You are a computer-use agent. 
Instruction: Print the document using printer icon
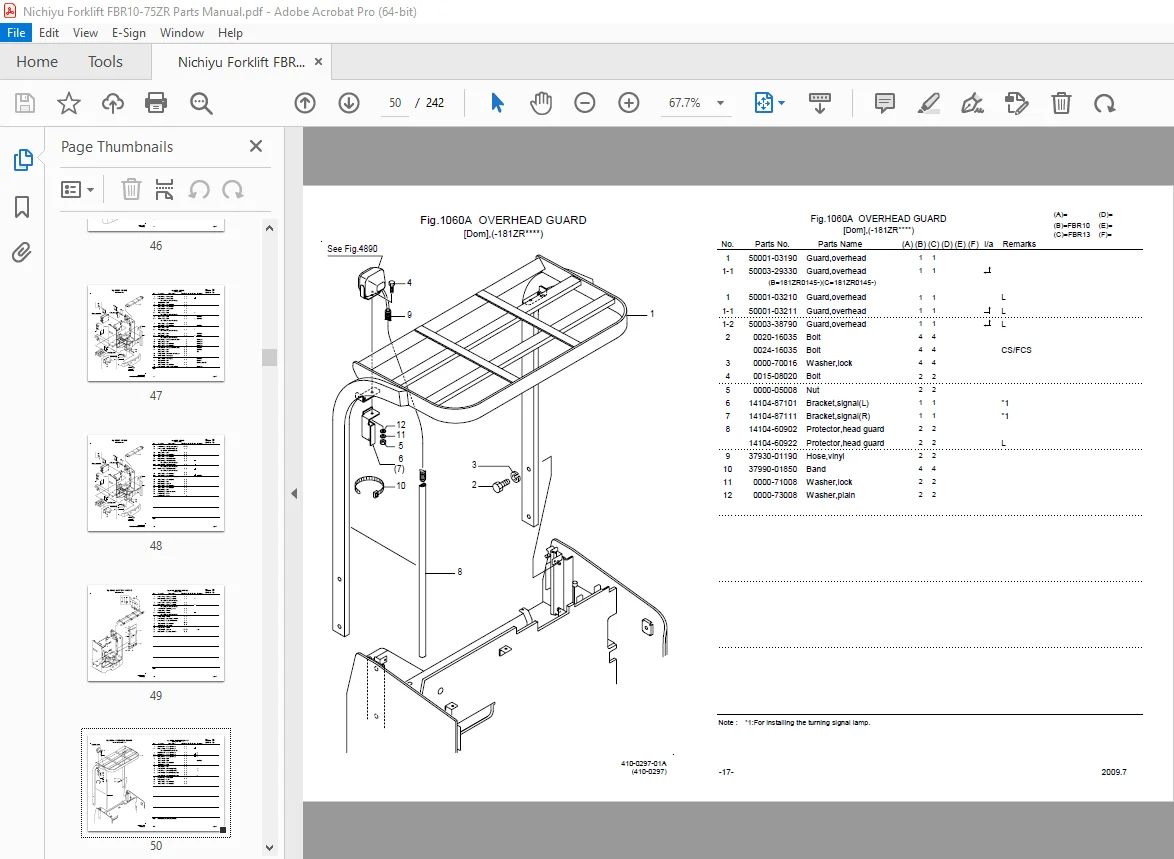point(156,103)
